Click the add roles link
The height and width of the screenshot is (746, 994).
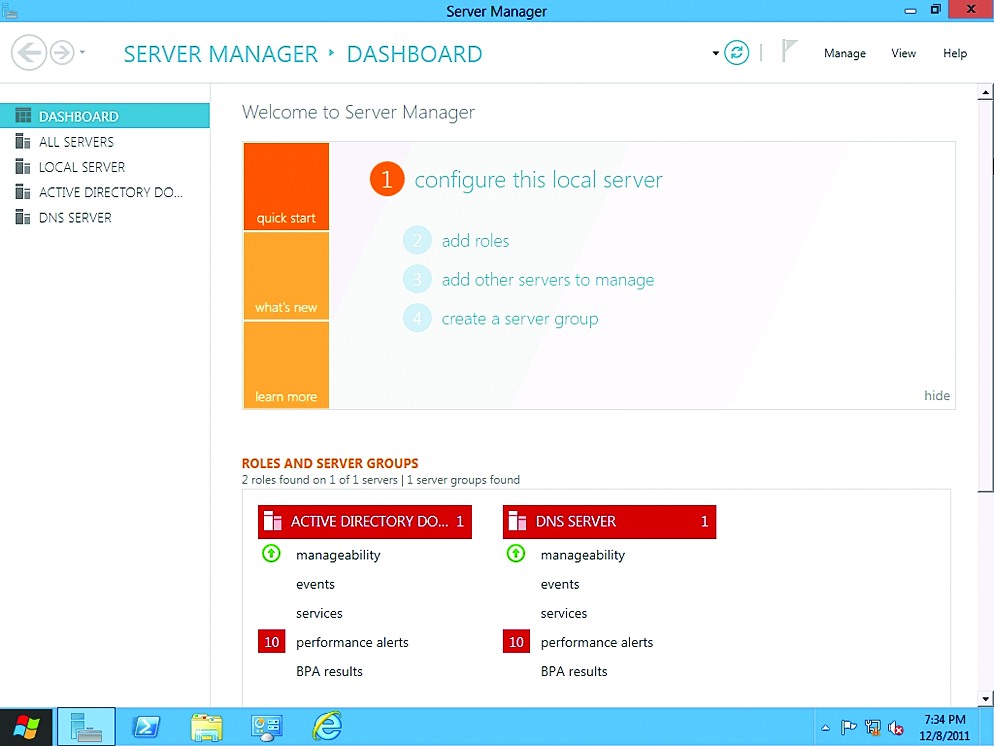tap(475, 241)
